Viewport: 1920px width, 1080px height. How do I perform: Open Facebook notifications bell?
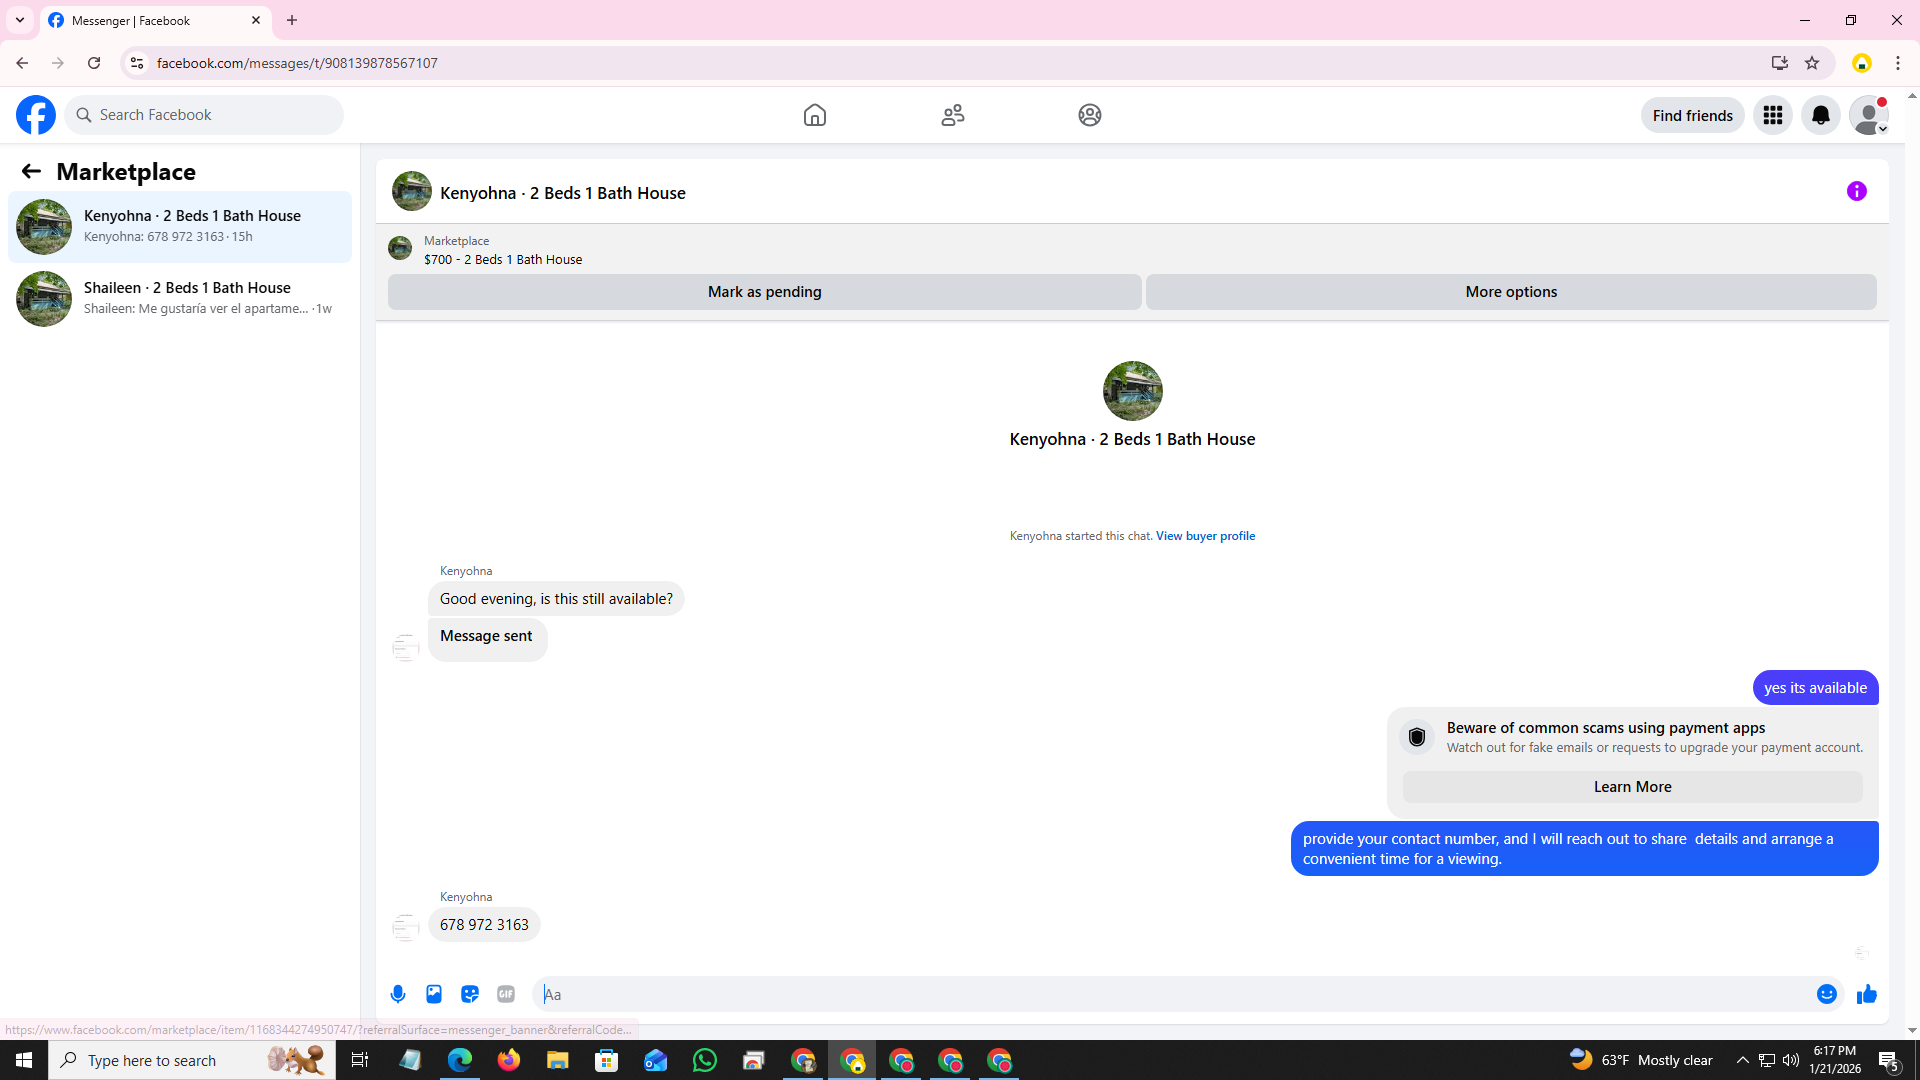1820,115
